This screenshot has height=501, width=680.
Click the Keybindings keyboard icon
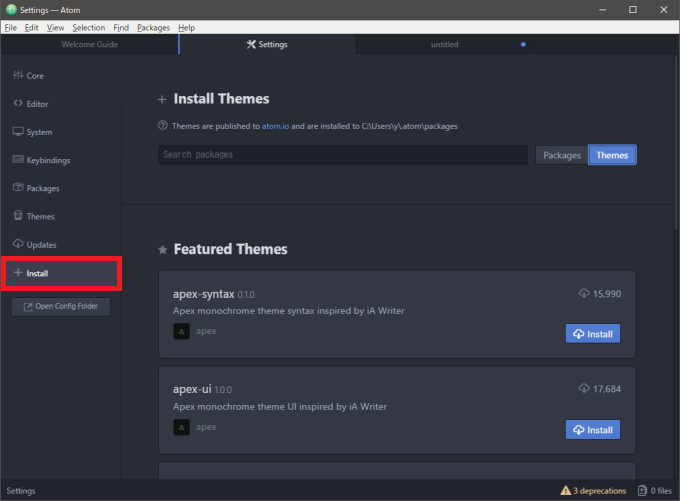(x=18, y=159)
